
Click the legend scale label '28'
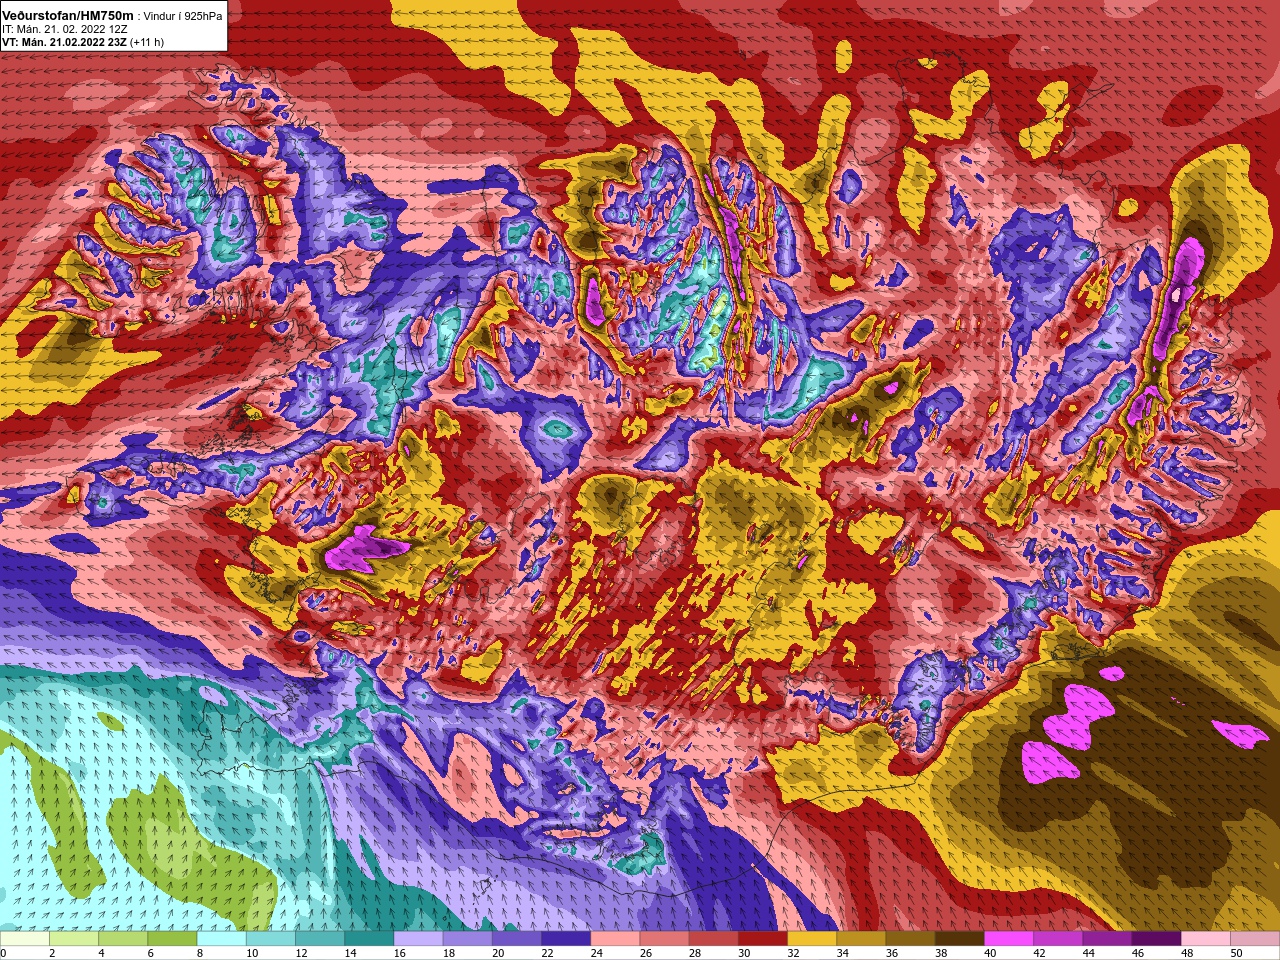pos(695,953)
